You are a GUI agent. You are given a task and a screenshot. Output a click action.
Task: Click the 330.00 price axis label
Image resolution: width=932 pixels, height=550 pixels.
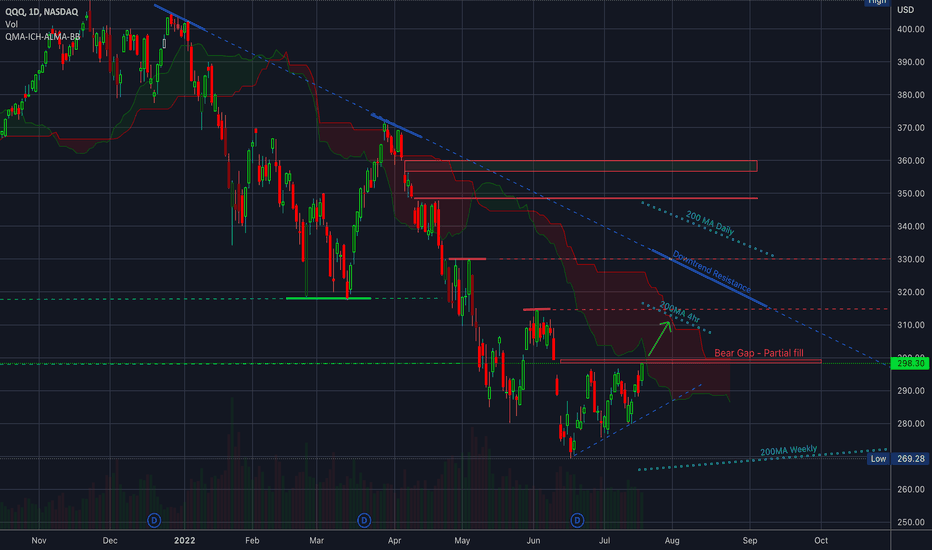point(911,259)
